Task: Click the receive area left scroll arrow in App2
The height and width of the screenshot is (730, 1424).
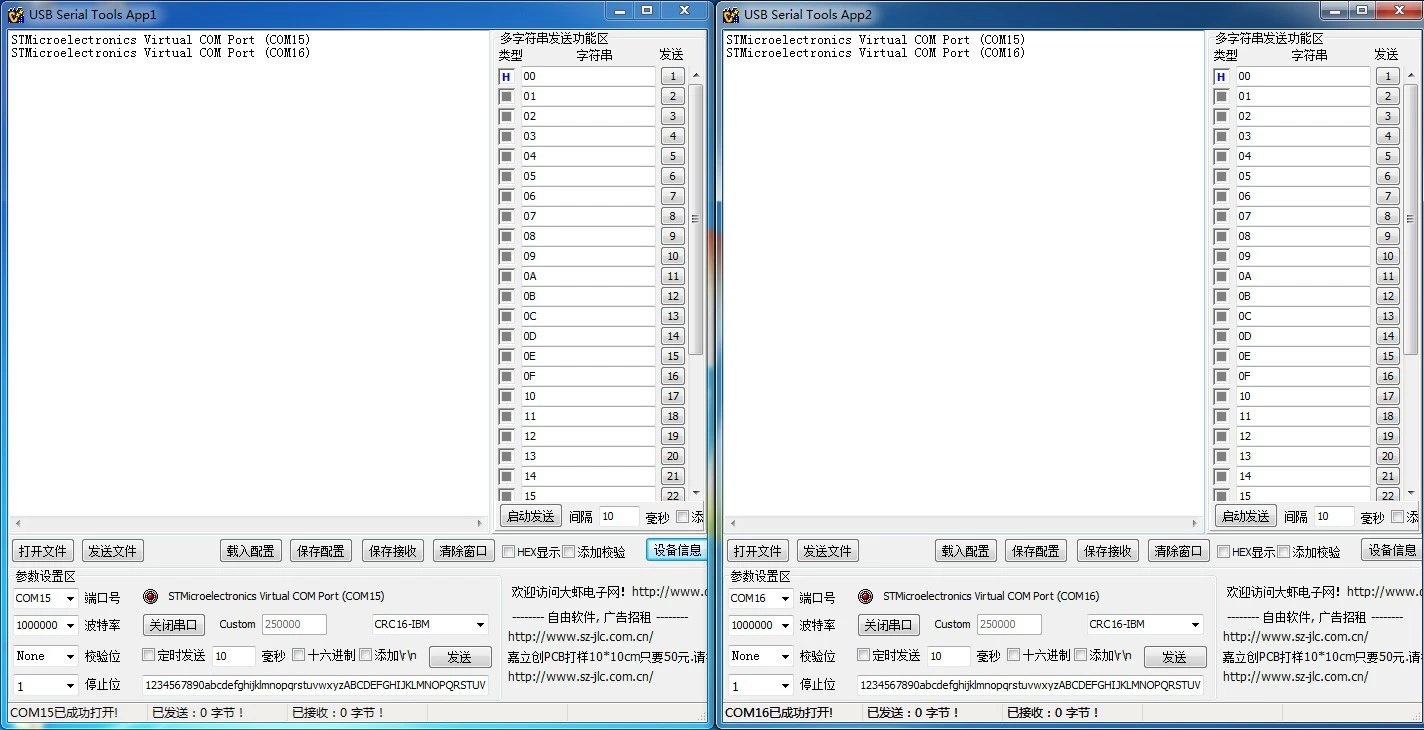Action: (x=732, y=523)
